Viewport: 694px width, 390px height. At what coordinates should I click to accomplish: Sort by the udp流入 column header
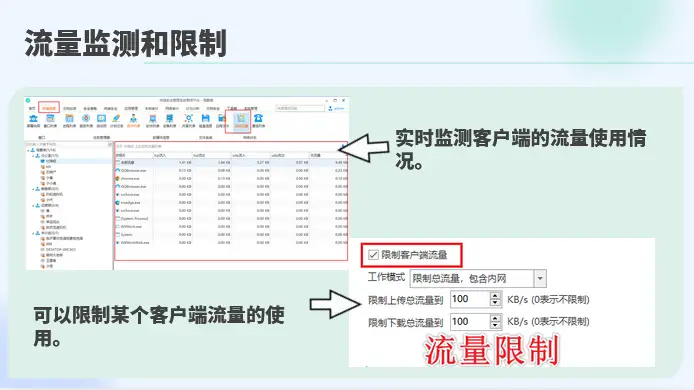(x=251, y=155)
